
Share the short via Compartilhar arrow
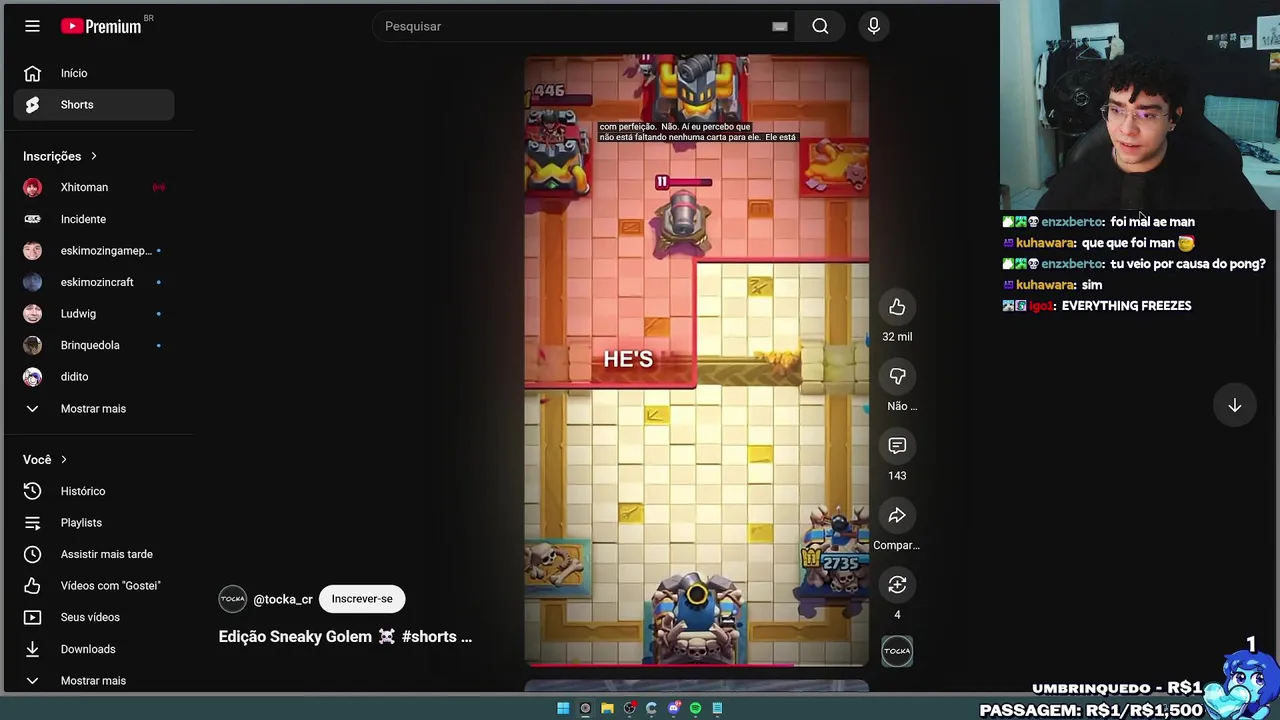897,516
